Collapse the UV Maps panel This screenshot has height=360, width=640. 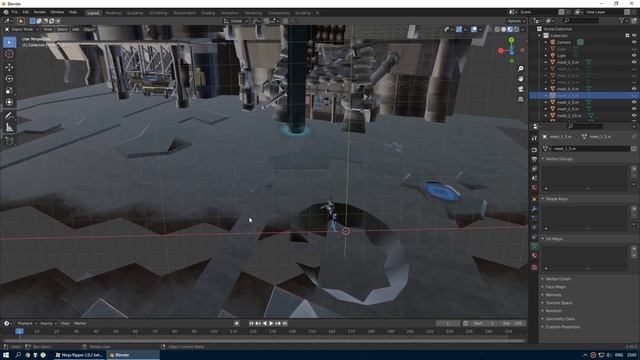(554, 239)
